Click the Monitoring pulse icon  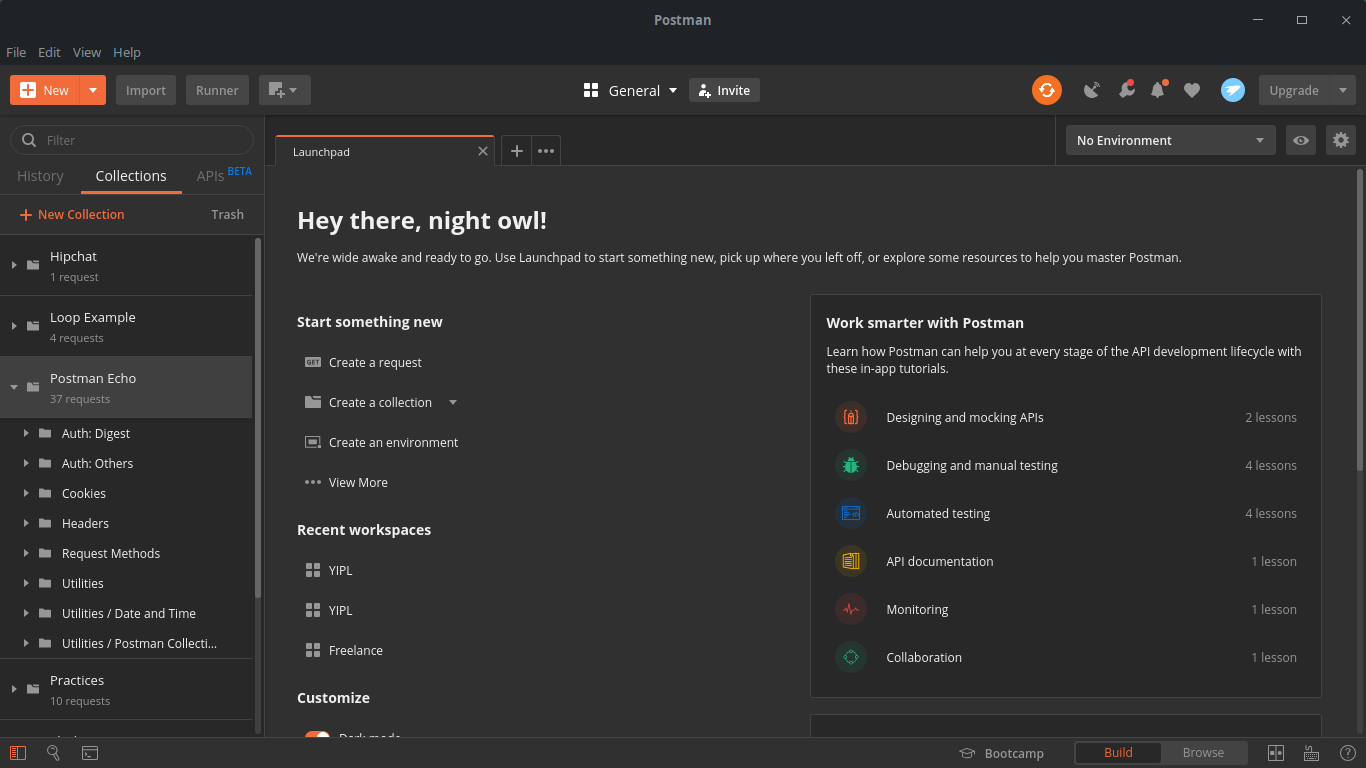point(851,609)
